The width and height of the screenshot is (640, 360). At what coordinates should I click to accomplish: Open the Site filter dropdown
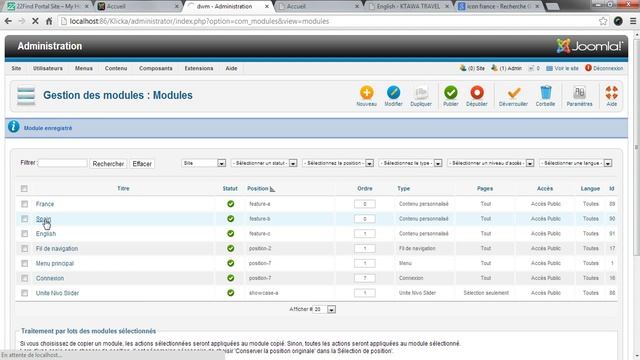(x=204, y=163)
